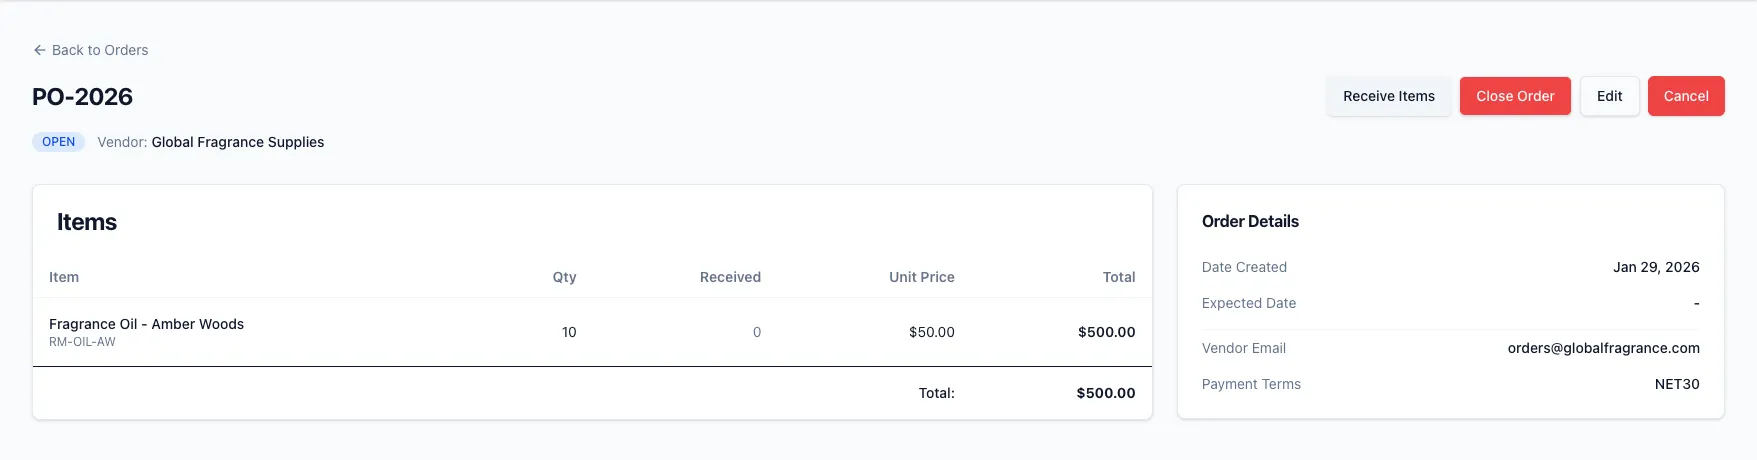1757x460 pixels.
Task: Click SKU code RM-OIL-AW
Action: (82, 342)
